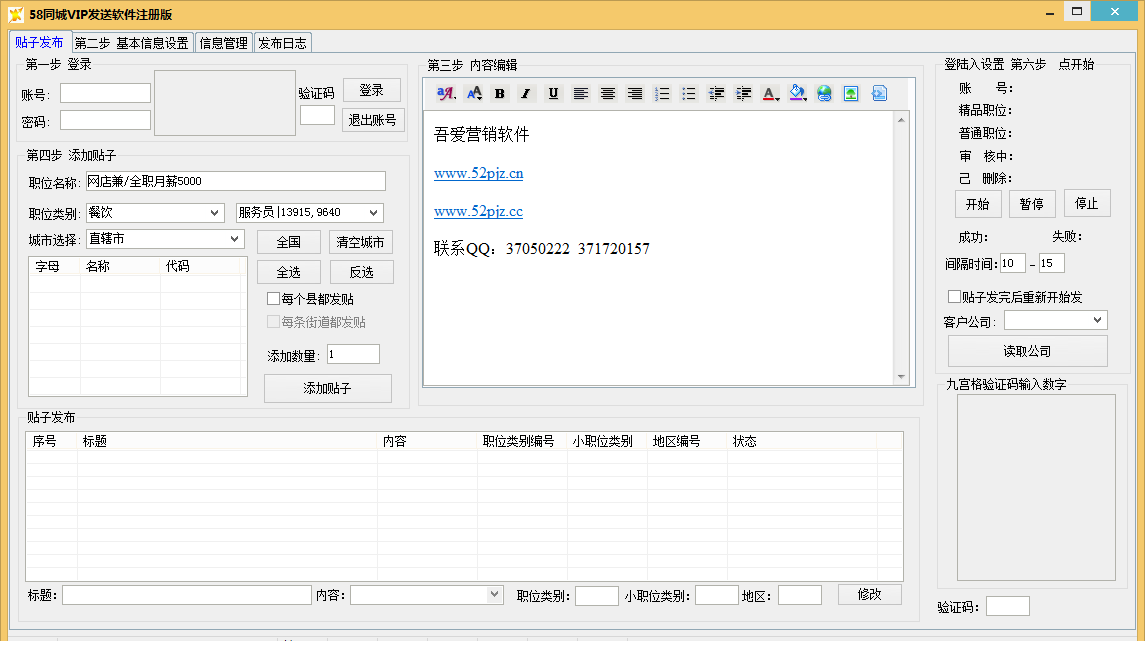Toggle bold formatting
Image resolution: width=1145 pixels, height=664 pixels.
(499, 94)
